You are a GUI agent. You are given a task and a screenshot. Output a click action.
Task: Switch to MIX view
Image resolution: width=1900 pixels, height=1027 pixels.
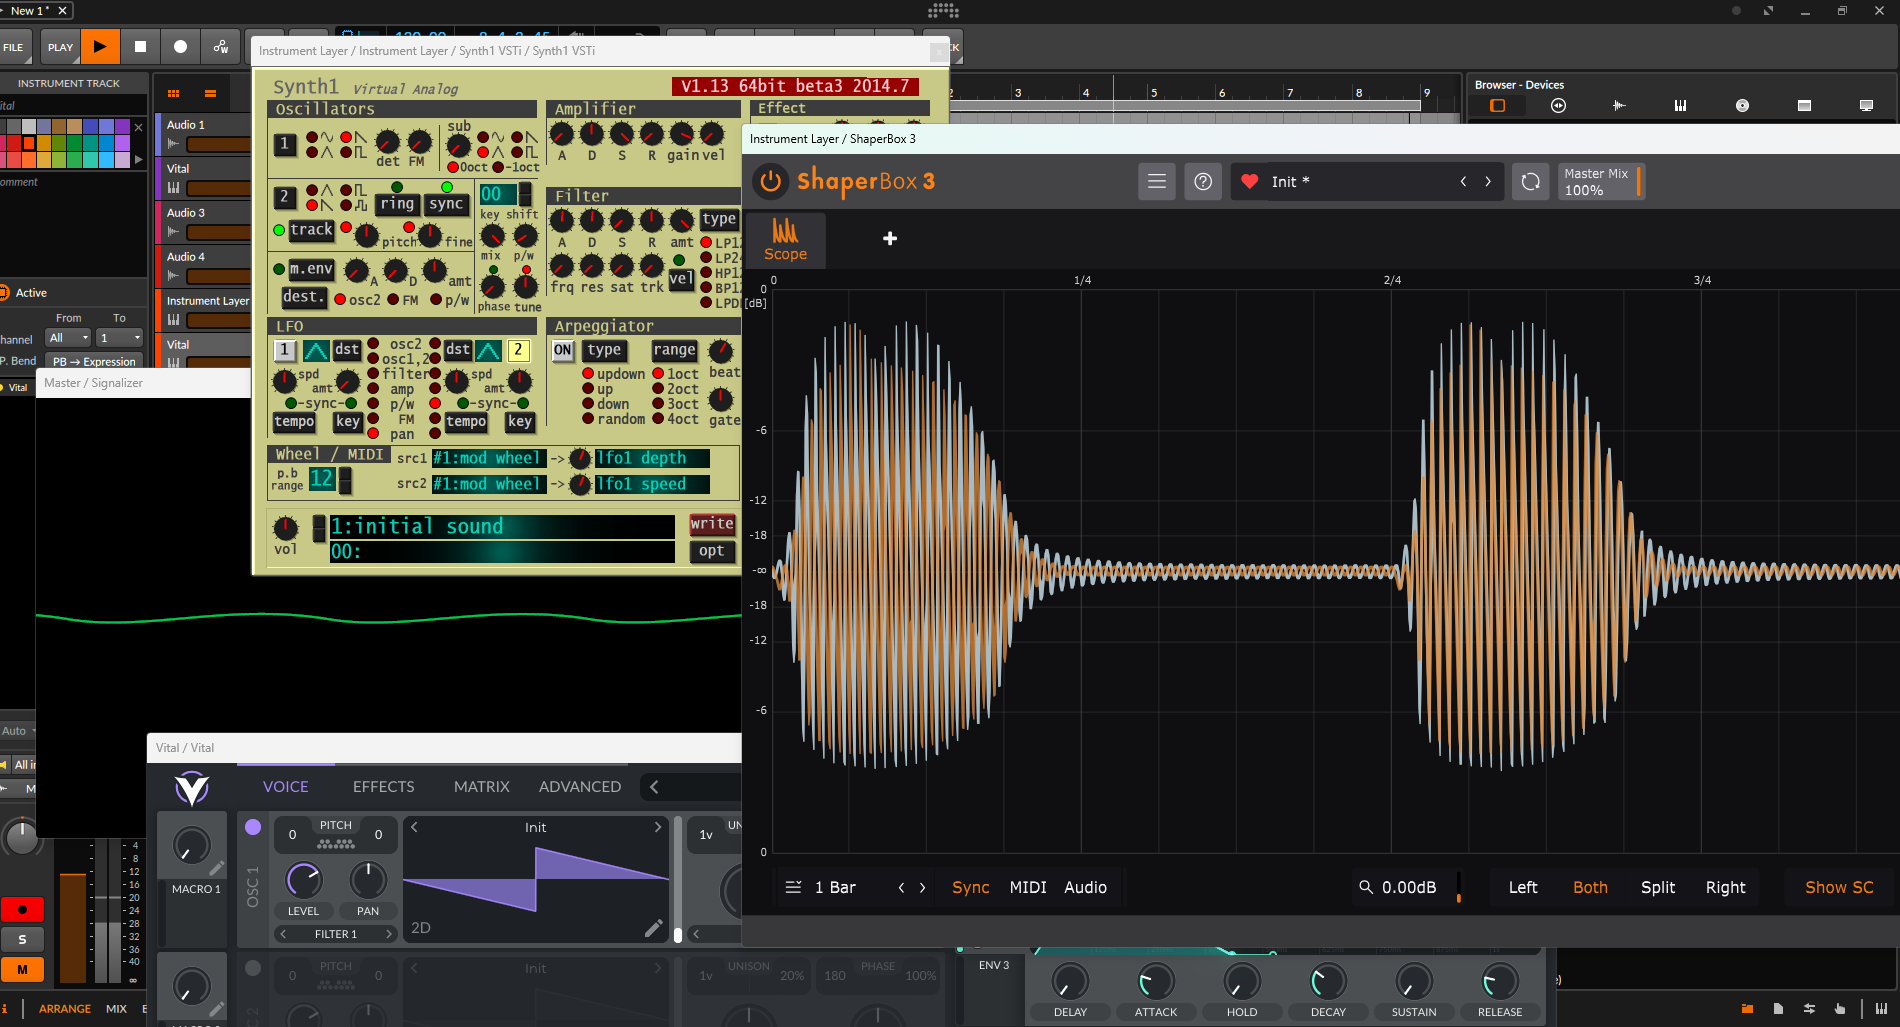click(116, 1009)
